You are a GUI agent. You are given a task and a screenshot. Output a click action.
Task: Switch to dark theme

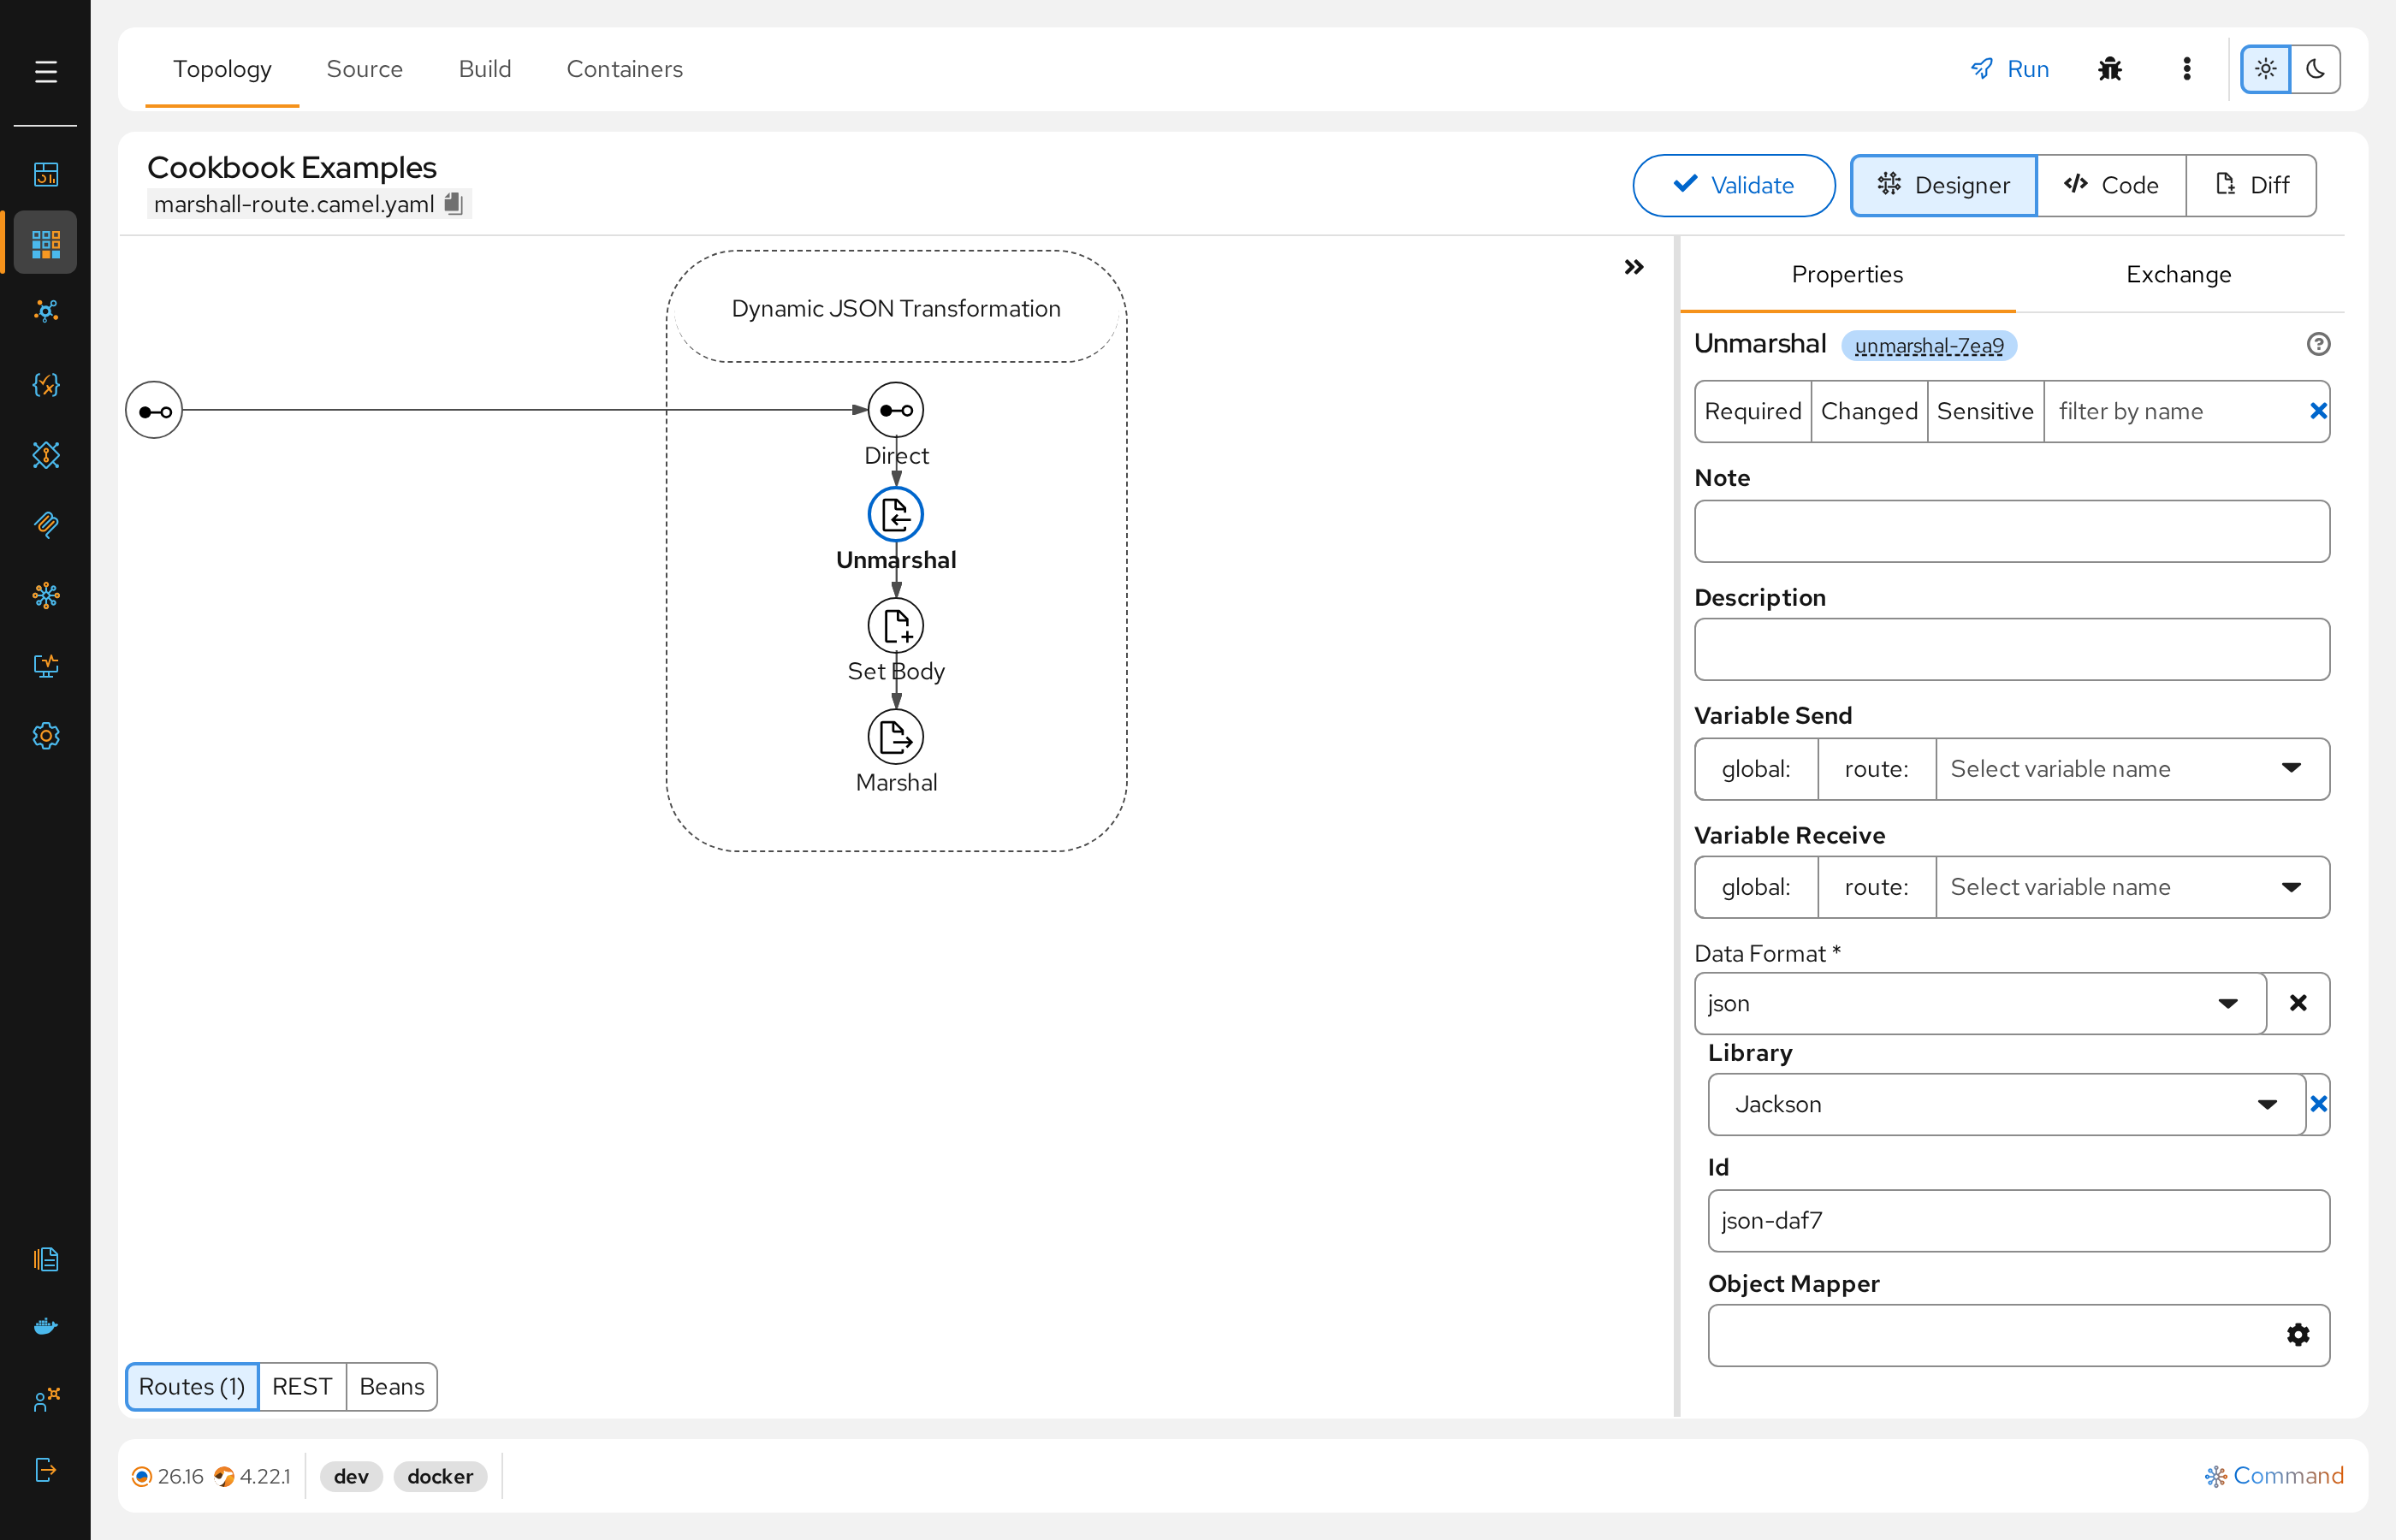pyautogui.click(x=2315, y=69)
